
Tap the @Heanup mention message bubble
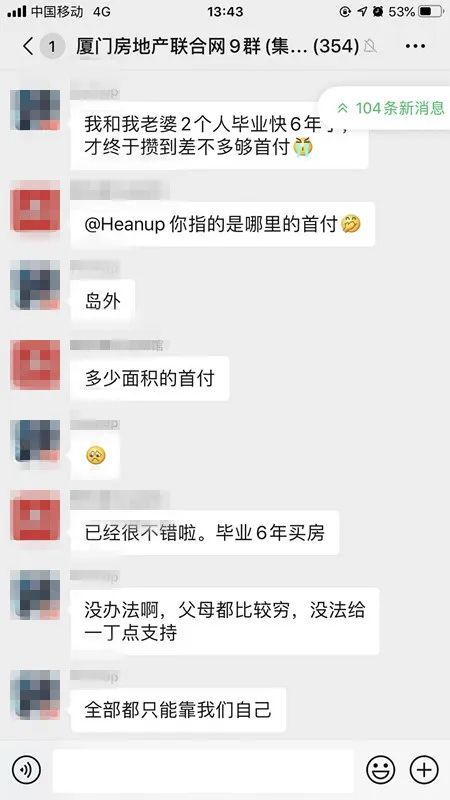click(222, 224)
